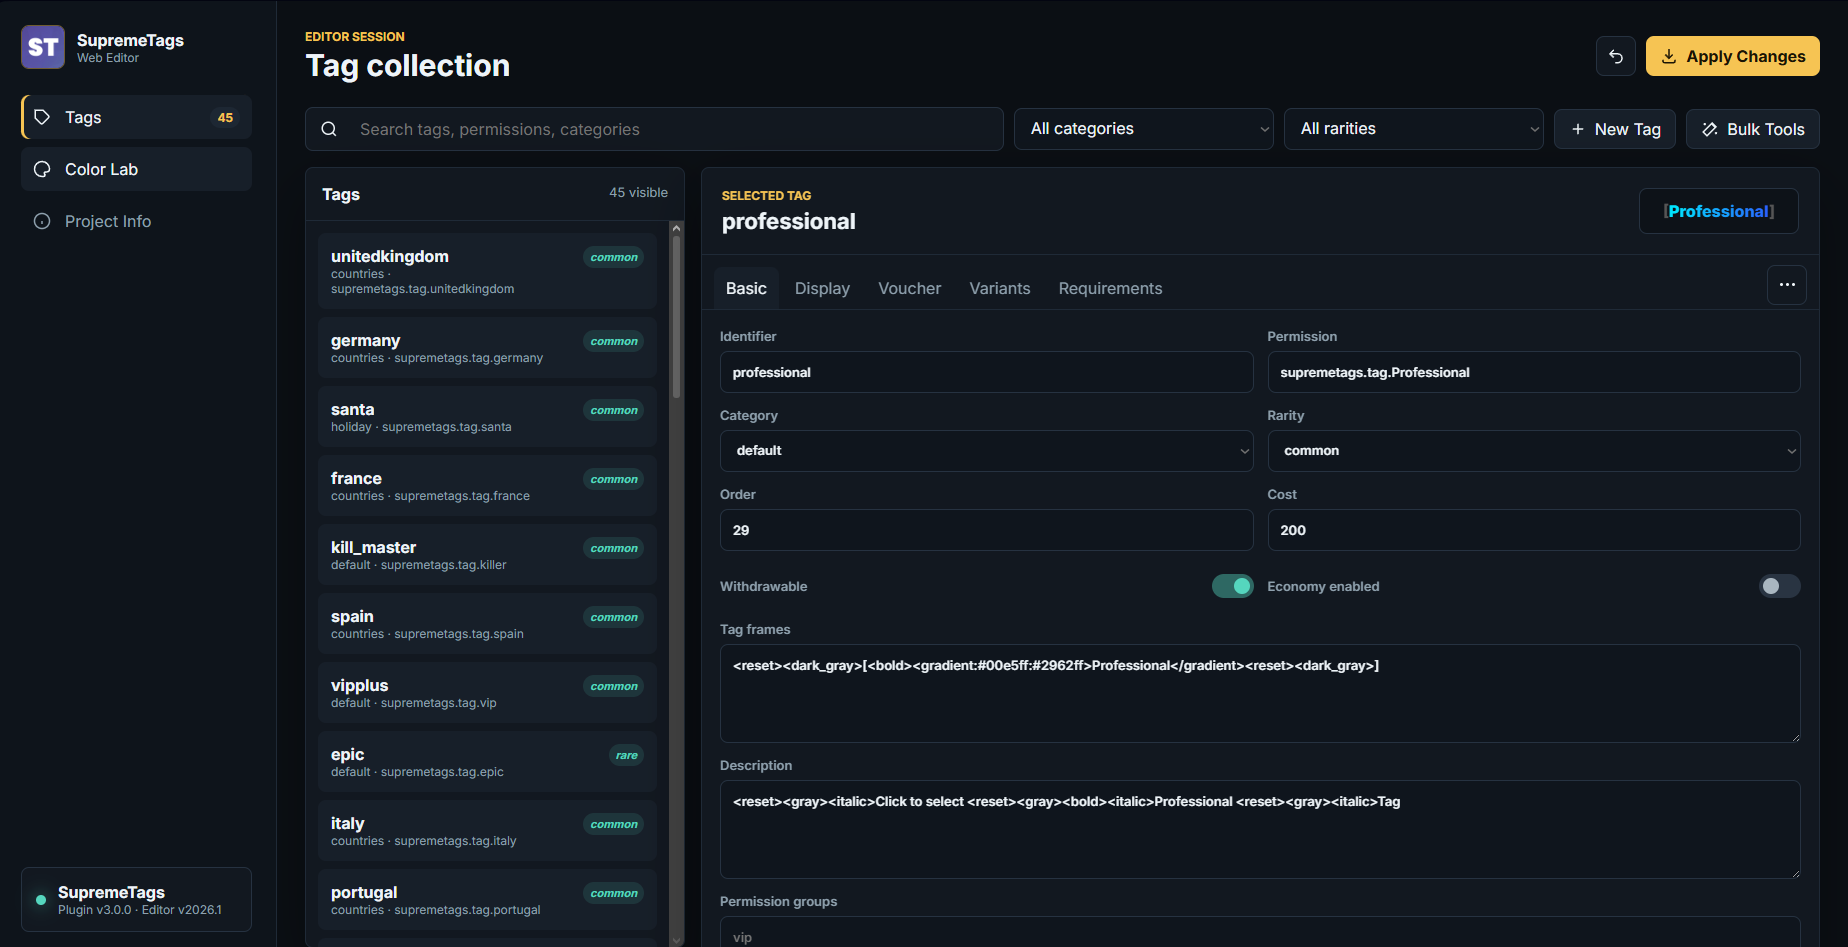This screenshot has width=1848, height=947.
Task: Create a tag with New Tag button
Action: pyautogui.click(x=1615, y=129)
